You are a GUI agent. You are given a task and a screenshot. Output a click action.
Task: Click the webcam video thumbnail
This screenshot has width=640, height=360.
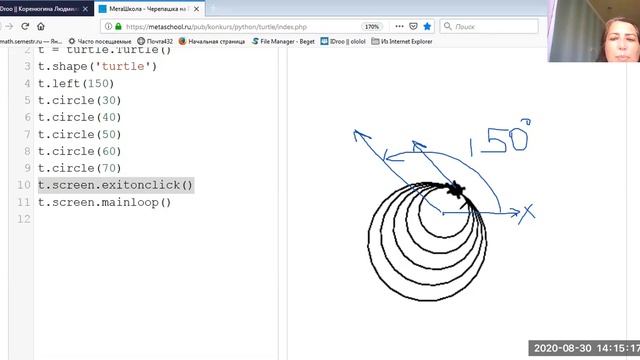point(594,31)
